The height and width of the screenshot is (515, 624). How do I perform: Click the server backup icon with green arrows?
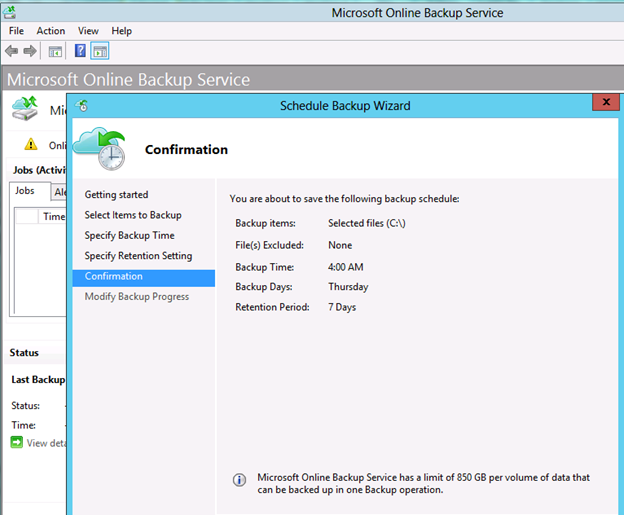point(25,108)
